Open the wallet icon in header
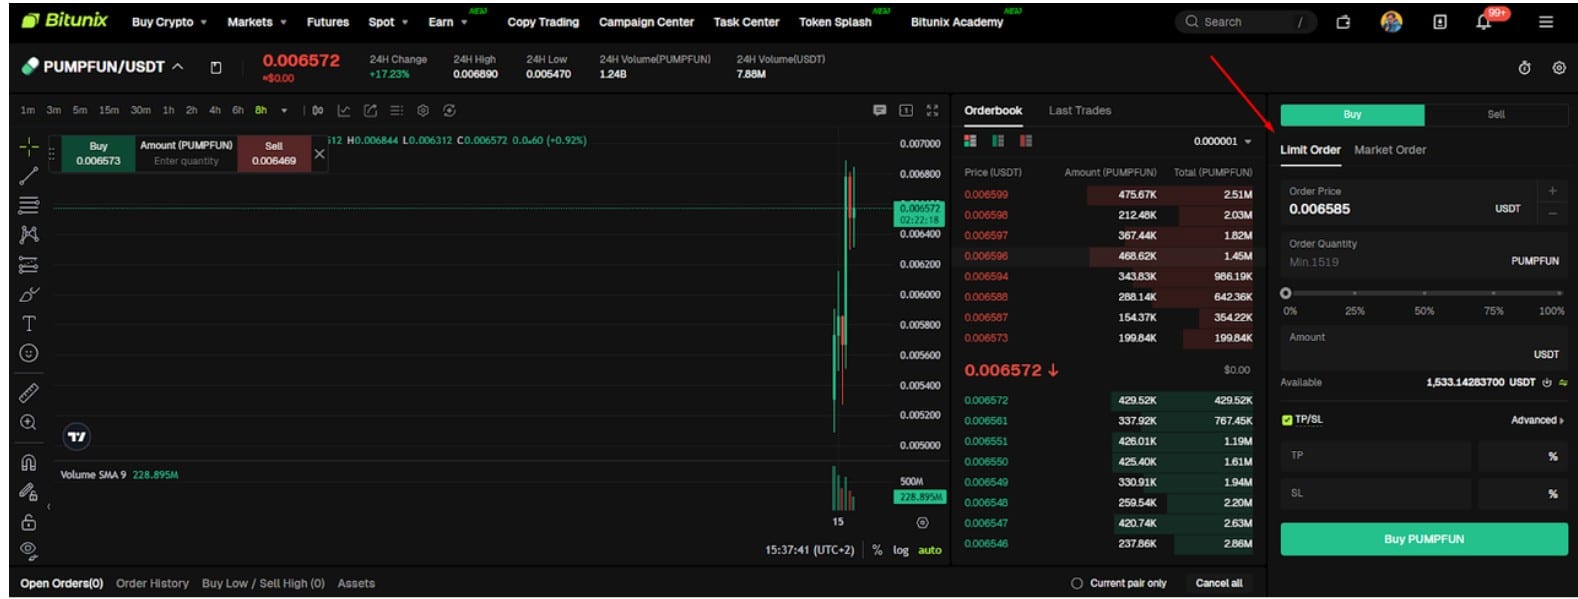The width and height of the screenshot is (1578, 599). coord(1343,22)
